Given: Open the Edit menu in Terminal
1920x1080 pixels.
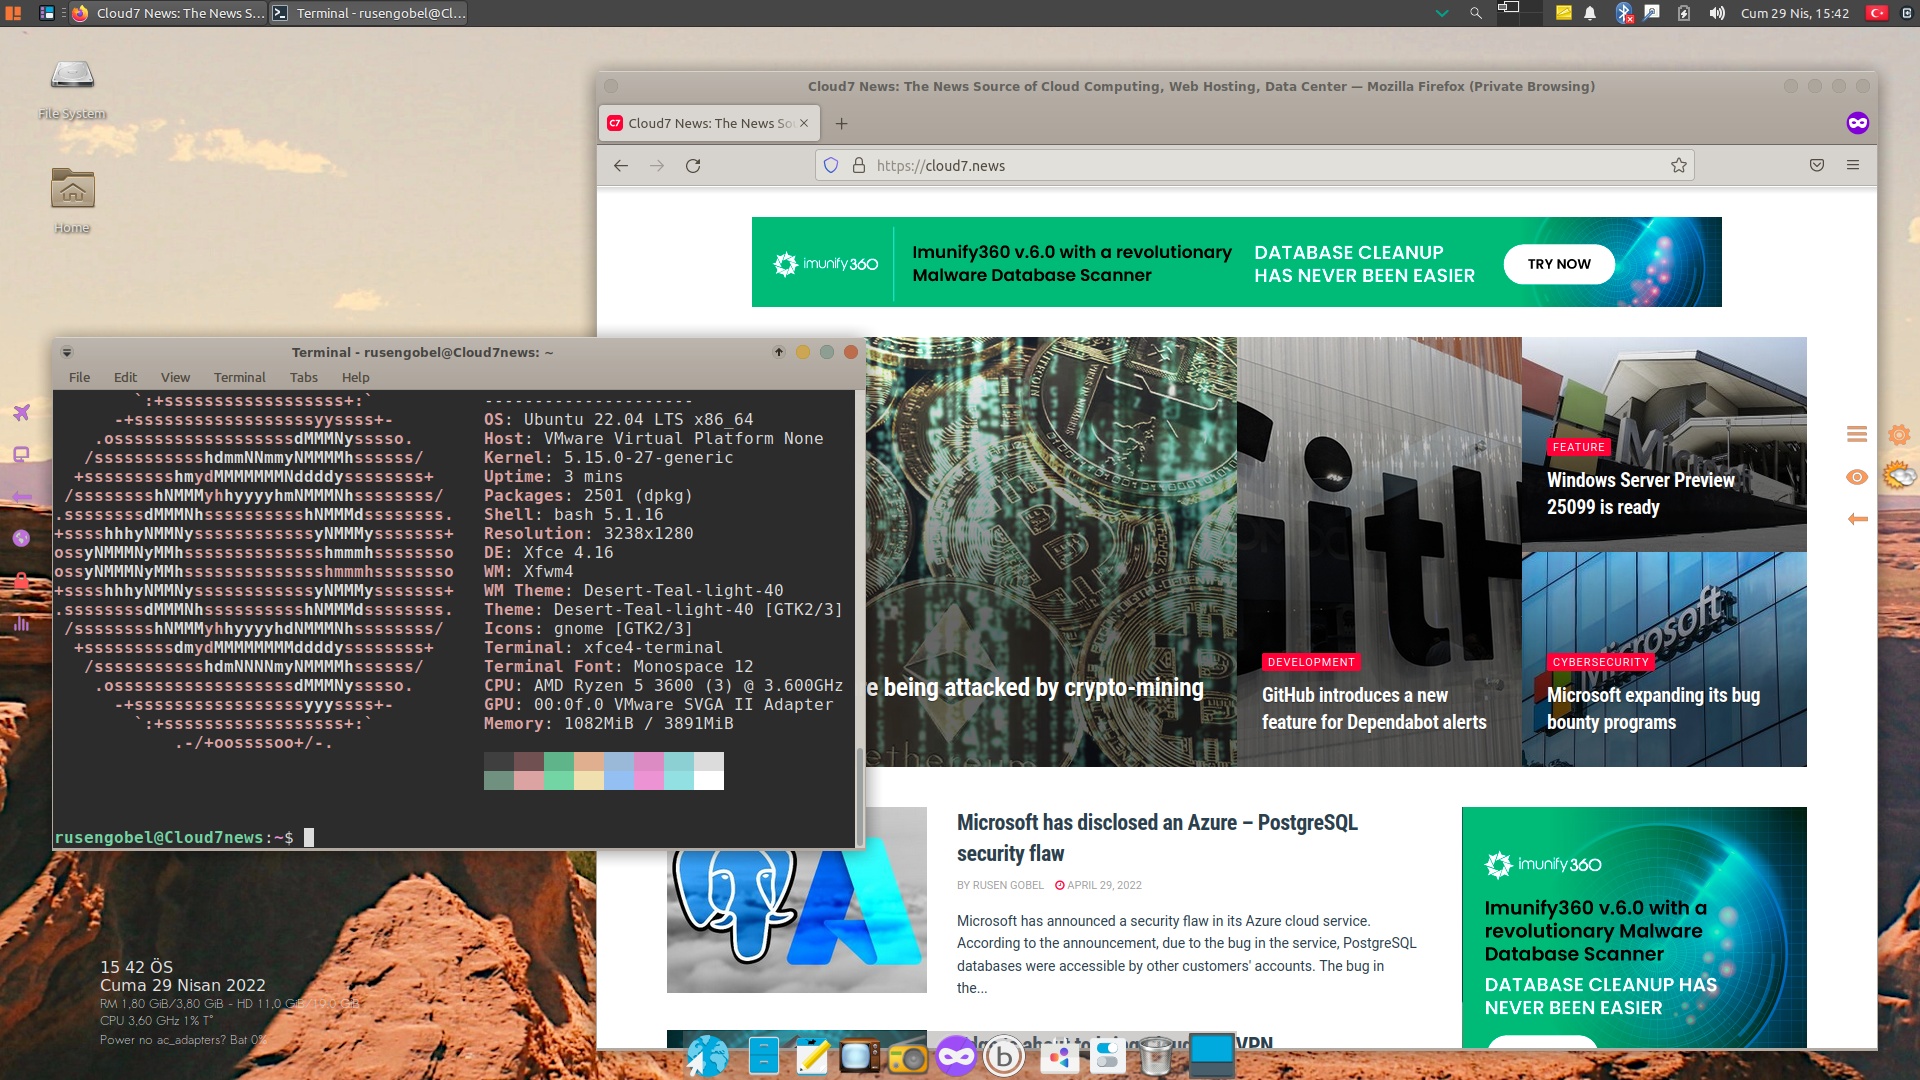Looking at the screenshot, I should click(x=125, y=377).
